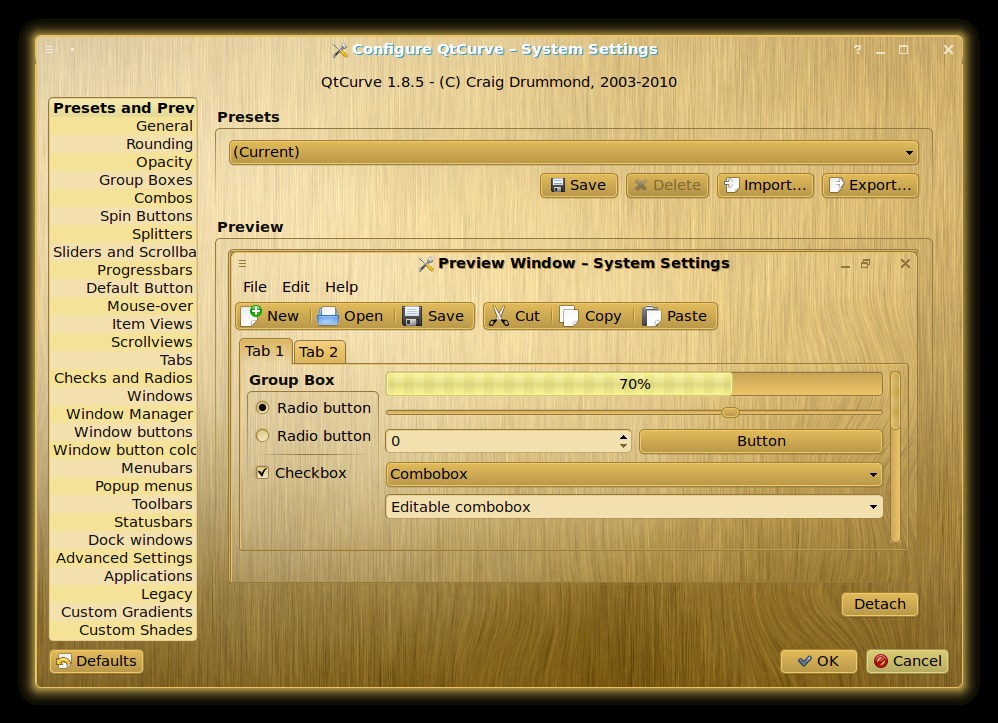998x723 pixels.
Task: Open the Help menu
Action: coord(341,287)
